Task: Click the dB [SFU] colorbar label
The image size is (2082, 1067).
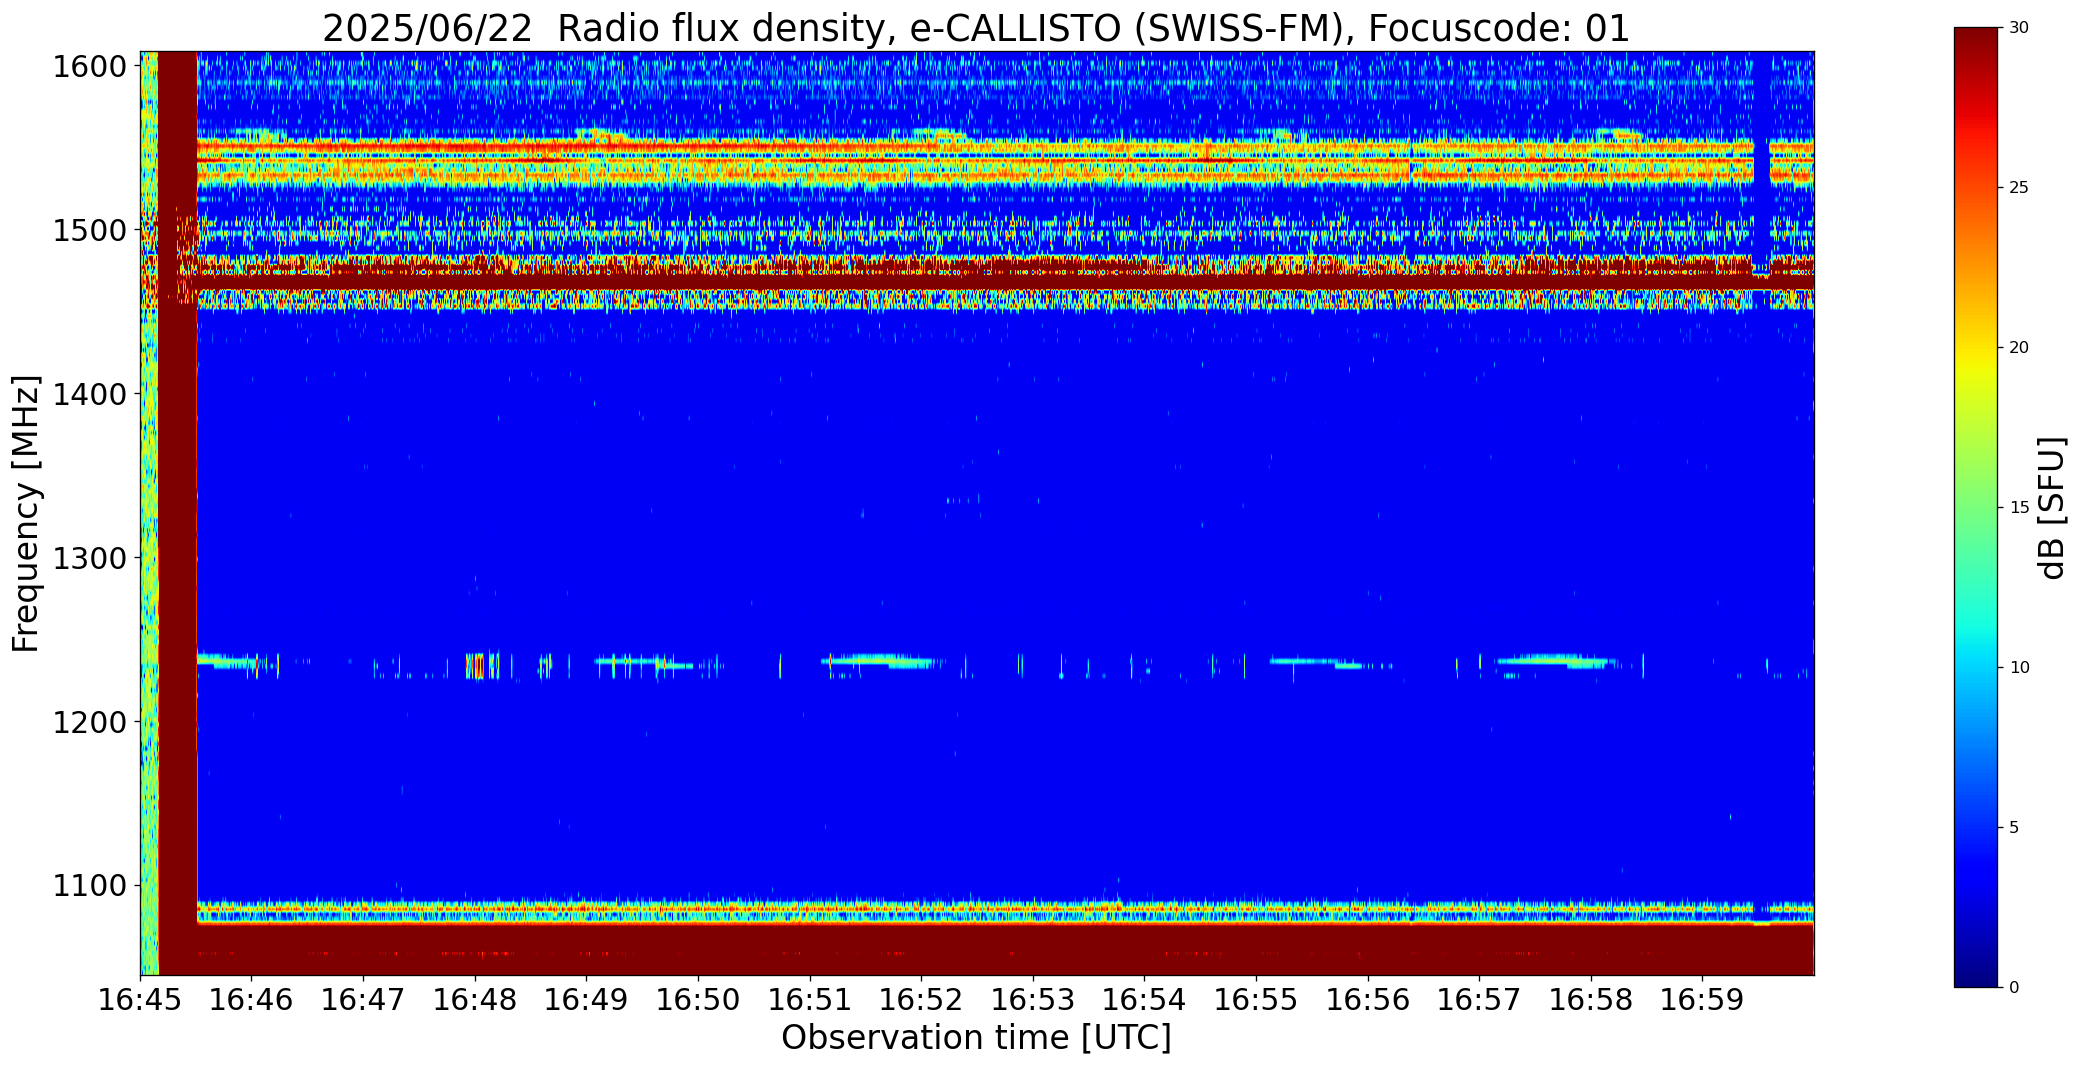Action: [x=2052, y=507]
